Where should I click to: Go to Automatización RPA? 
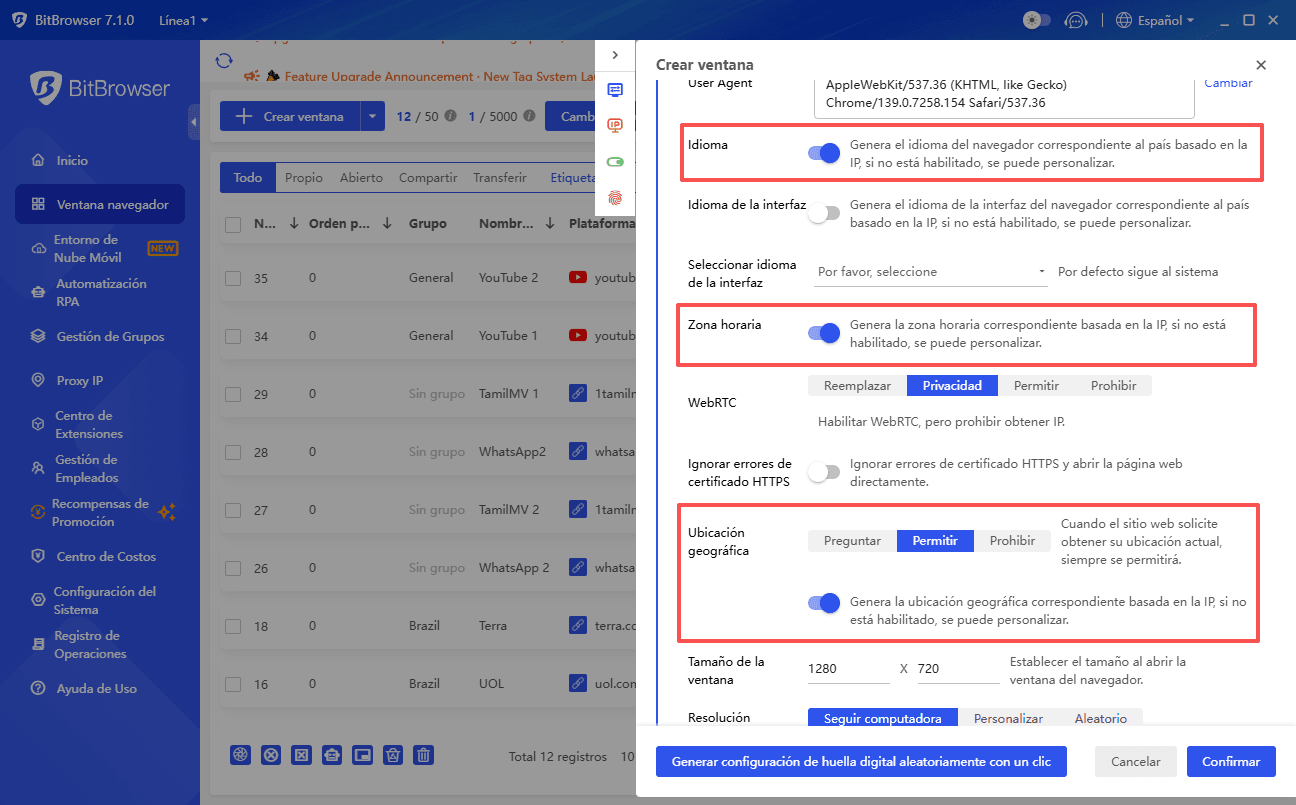101,292
